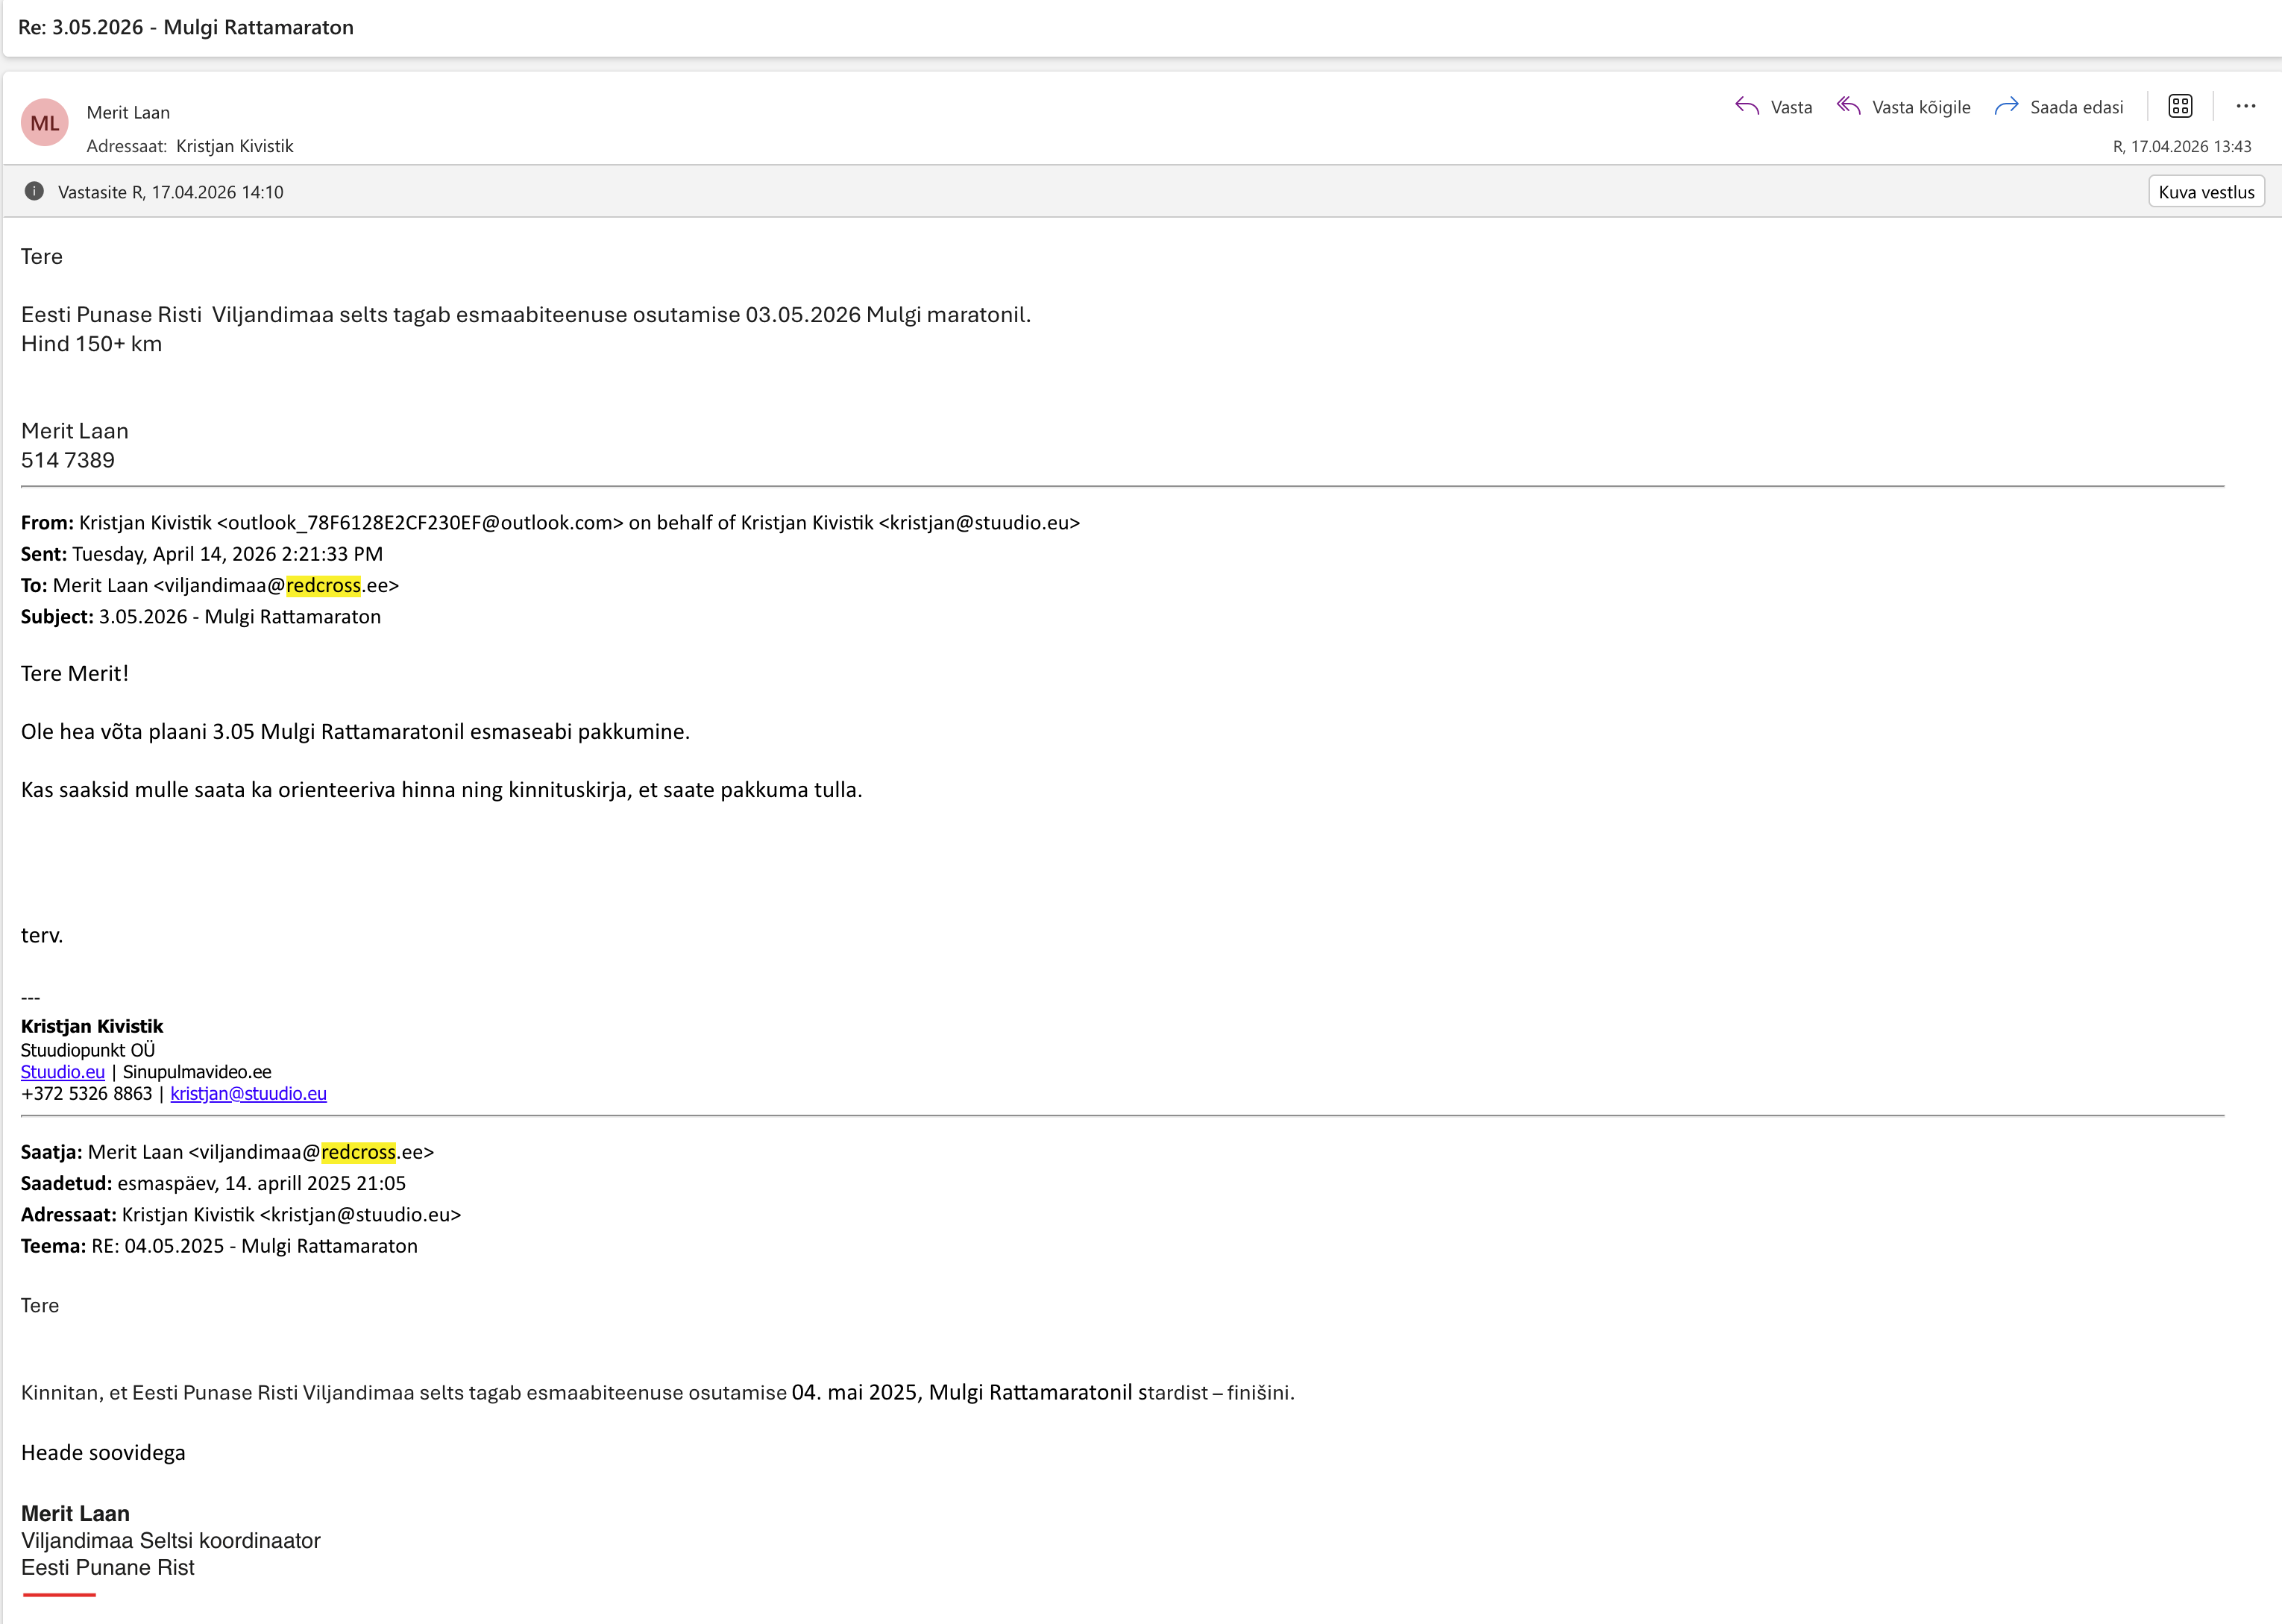
Task: Click the Vasta kõigile text label
Action: click(1920, 107)
